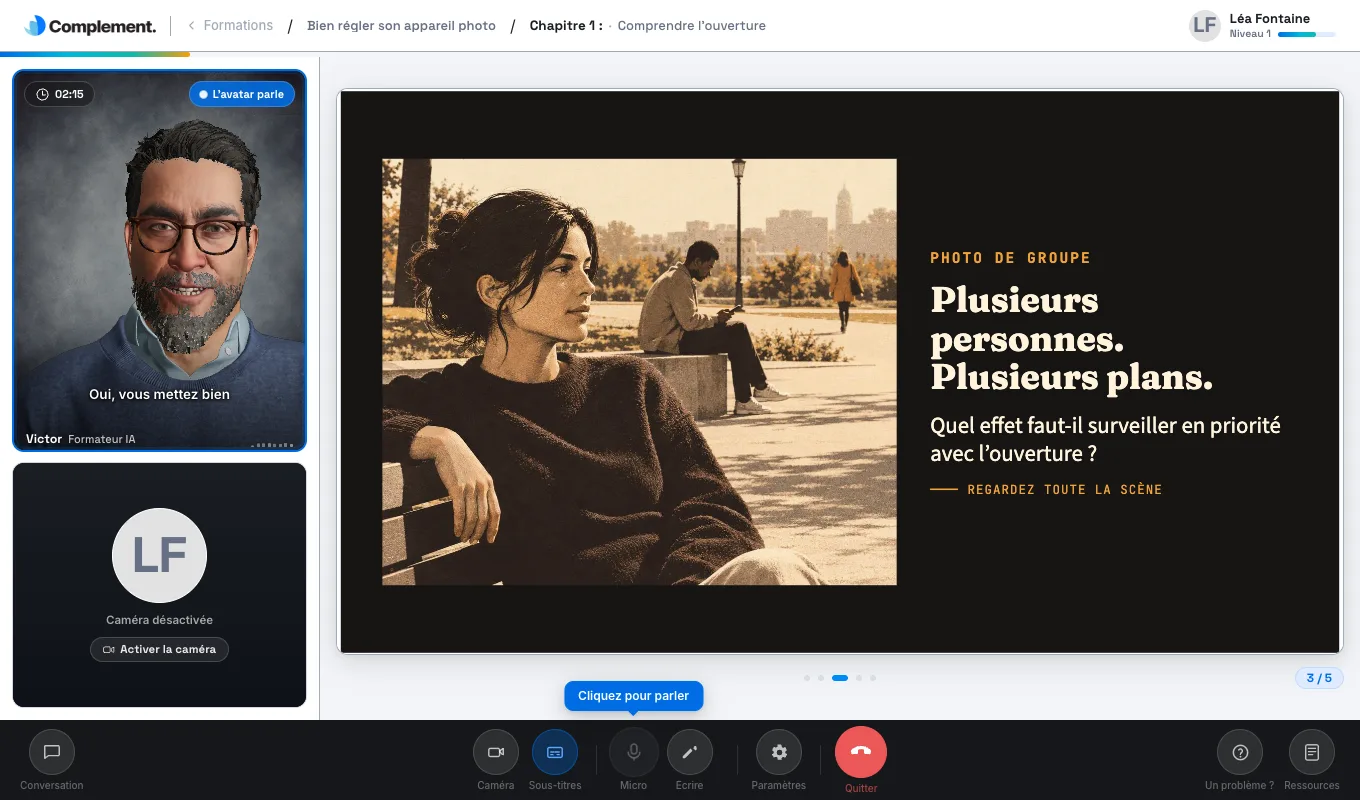Click 'REGARDEZ TOUTE LA SCÈNE' slide caption

pyautogui.click(x=1065, y=490)
